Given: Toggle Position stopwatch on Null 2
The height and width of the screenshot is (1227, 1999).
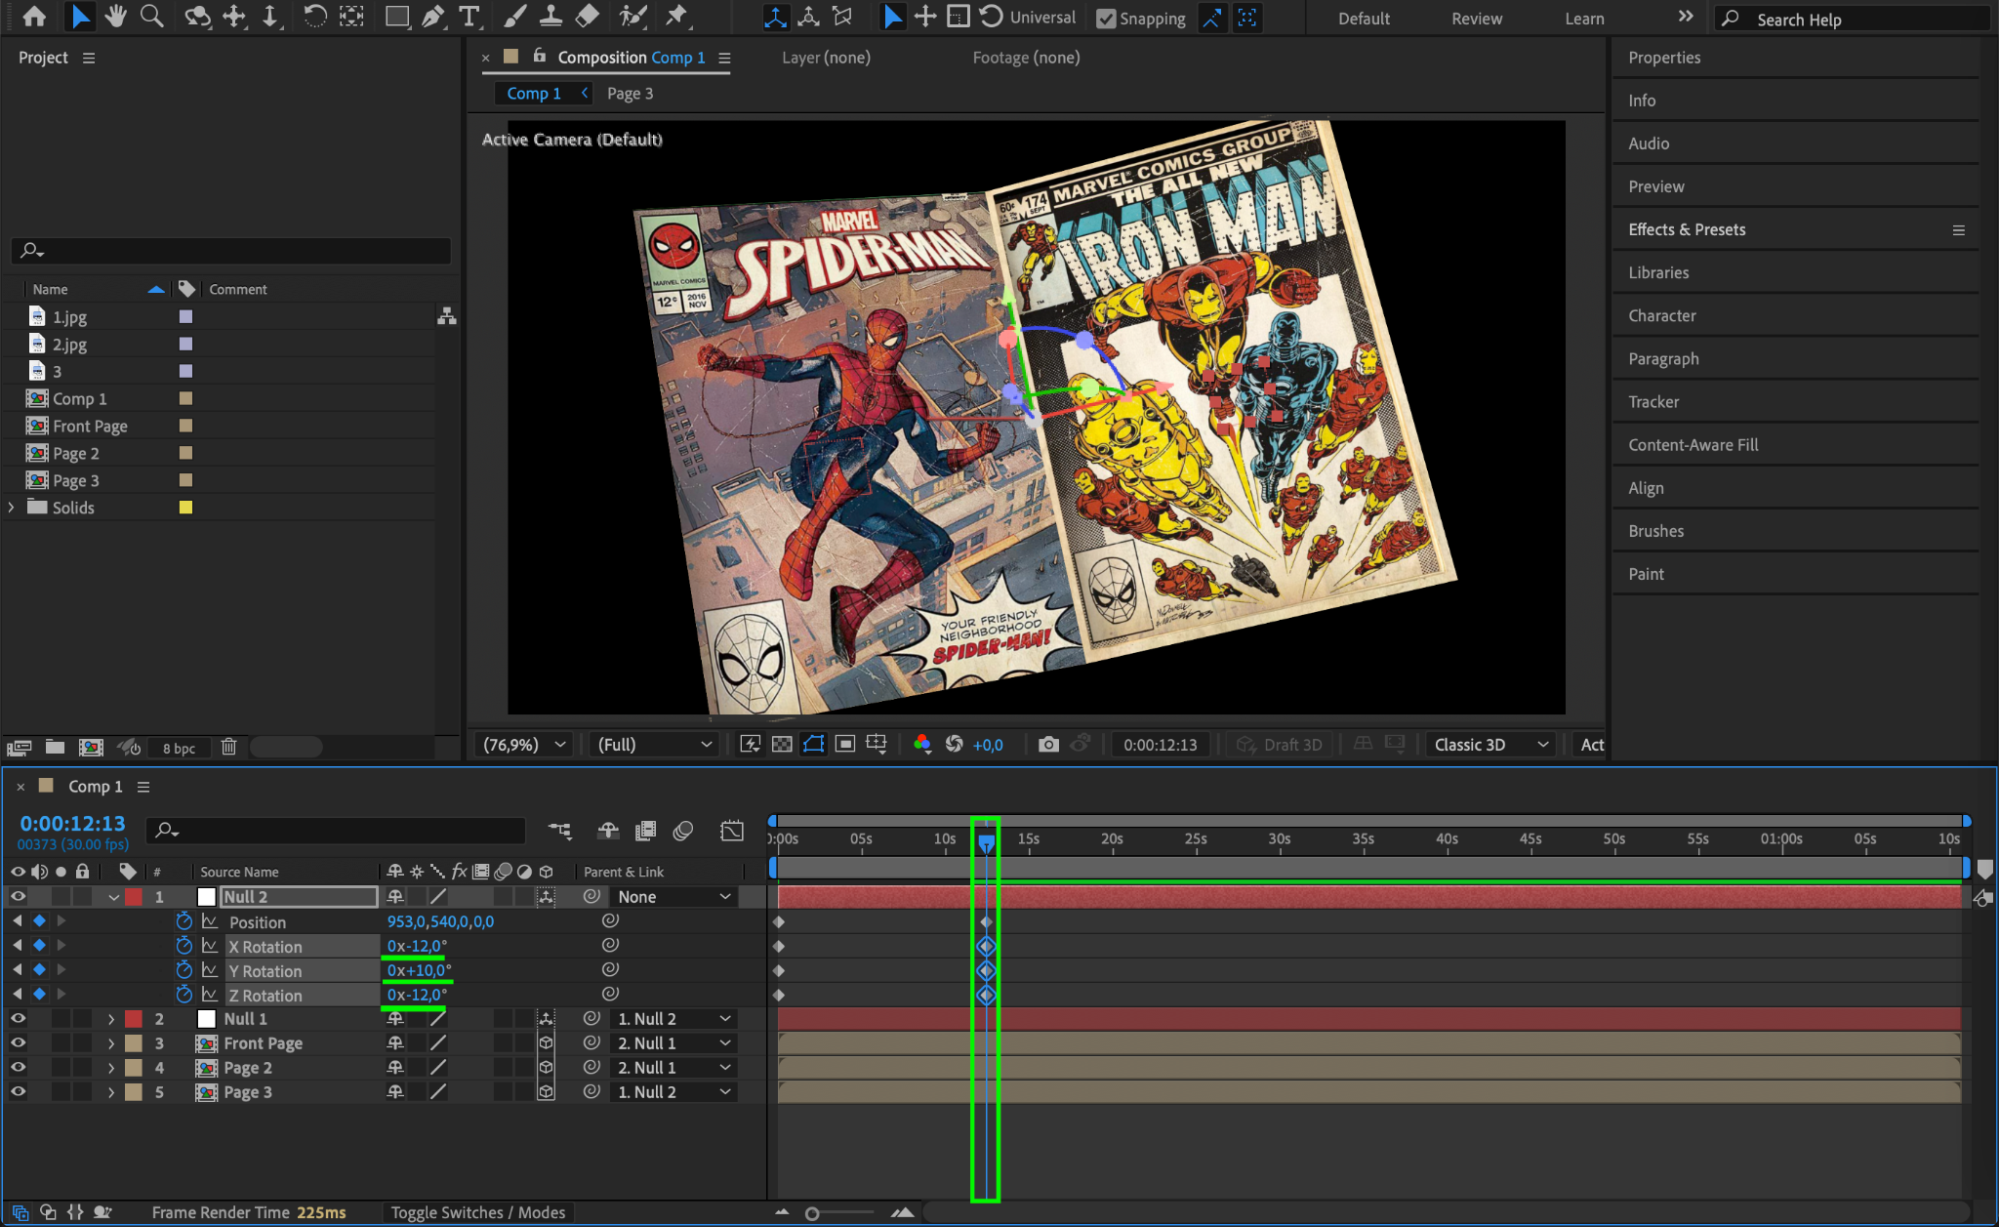Looking at the screenshot, I should pyautogui.click(x=184, y=921).
